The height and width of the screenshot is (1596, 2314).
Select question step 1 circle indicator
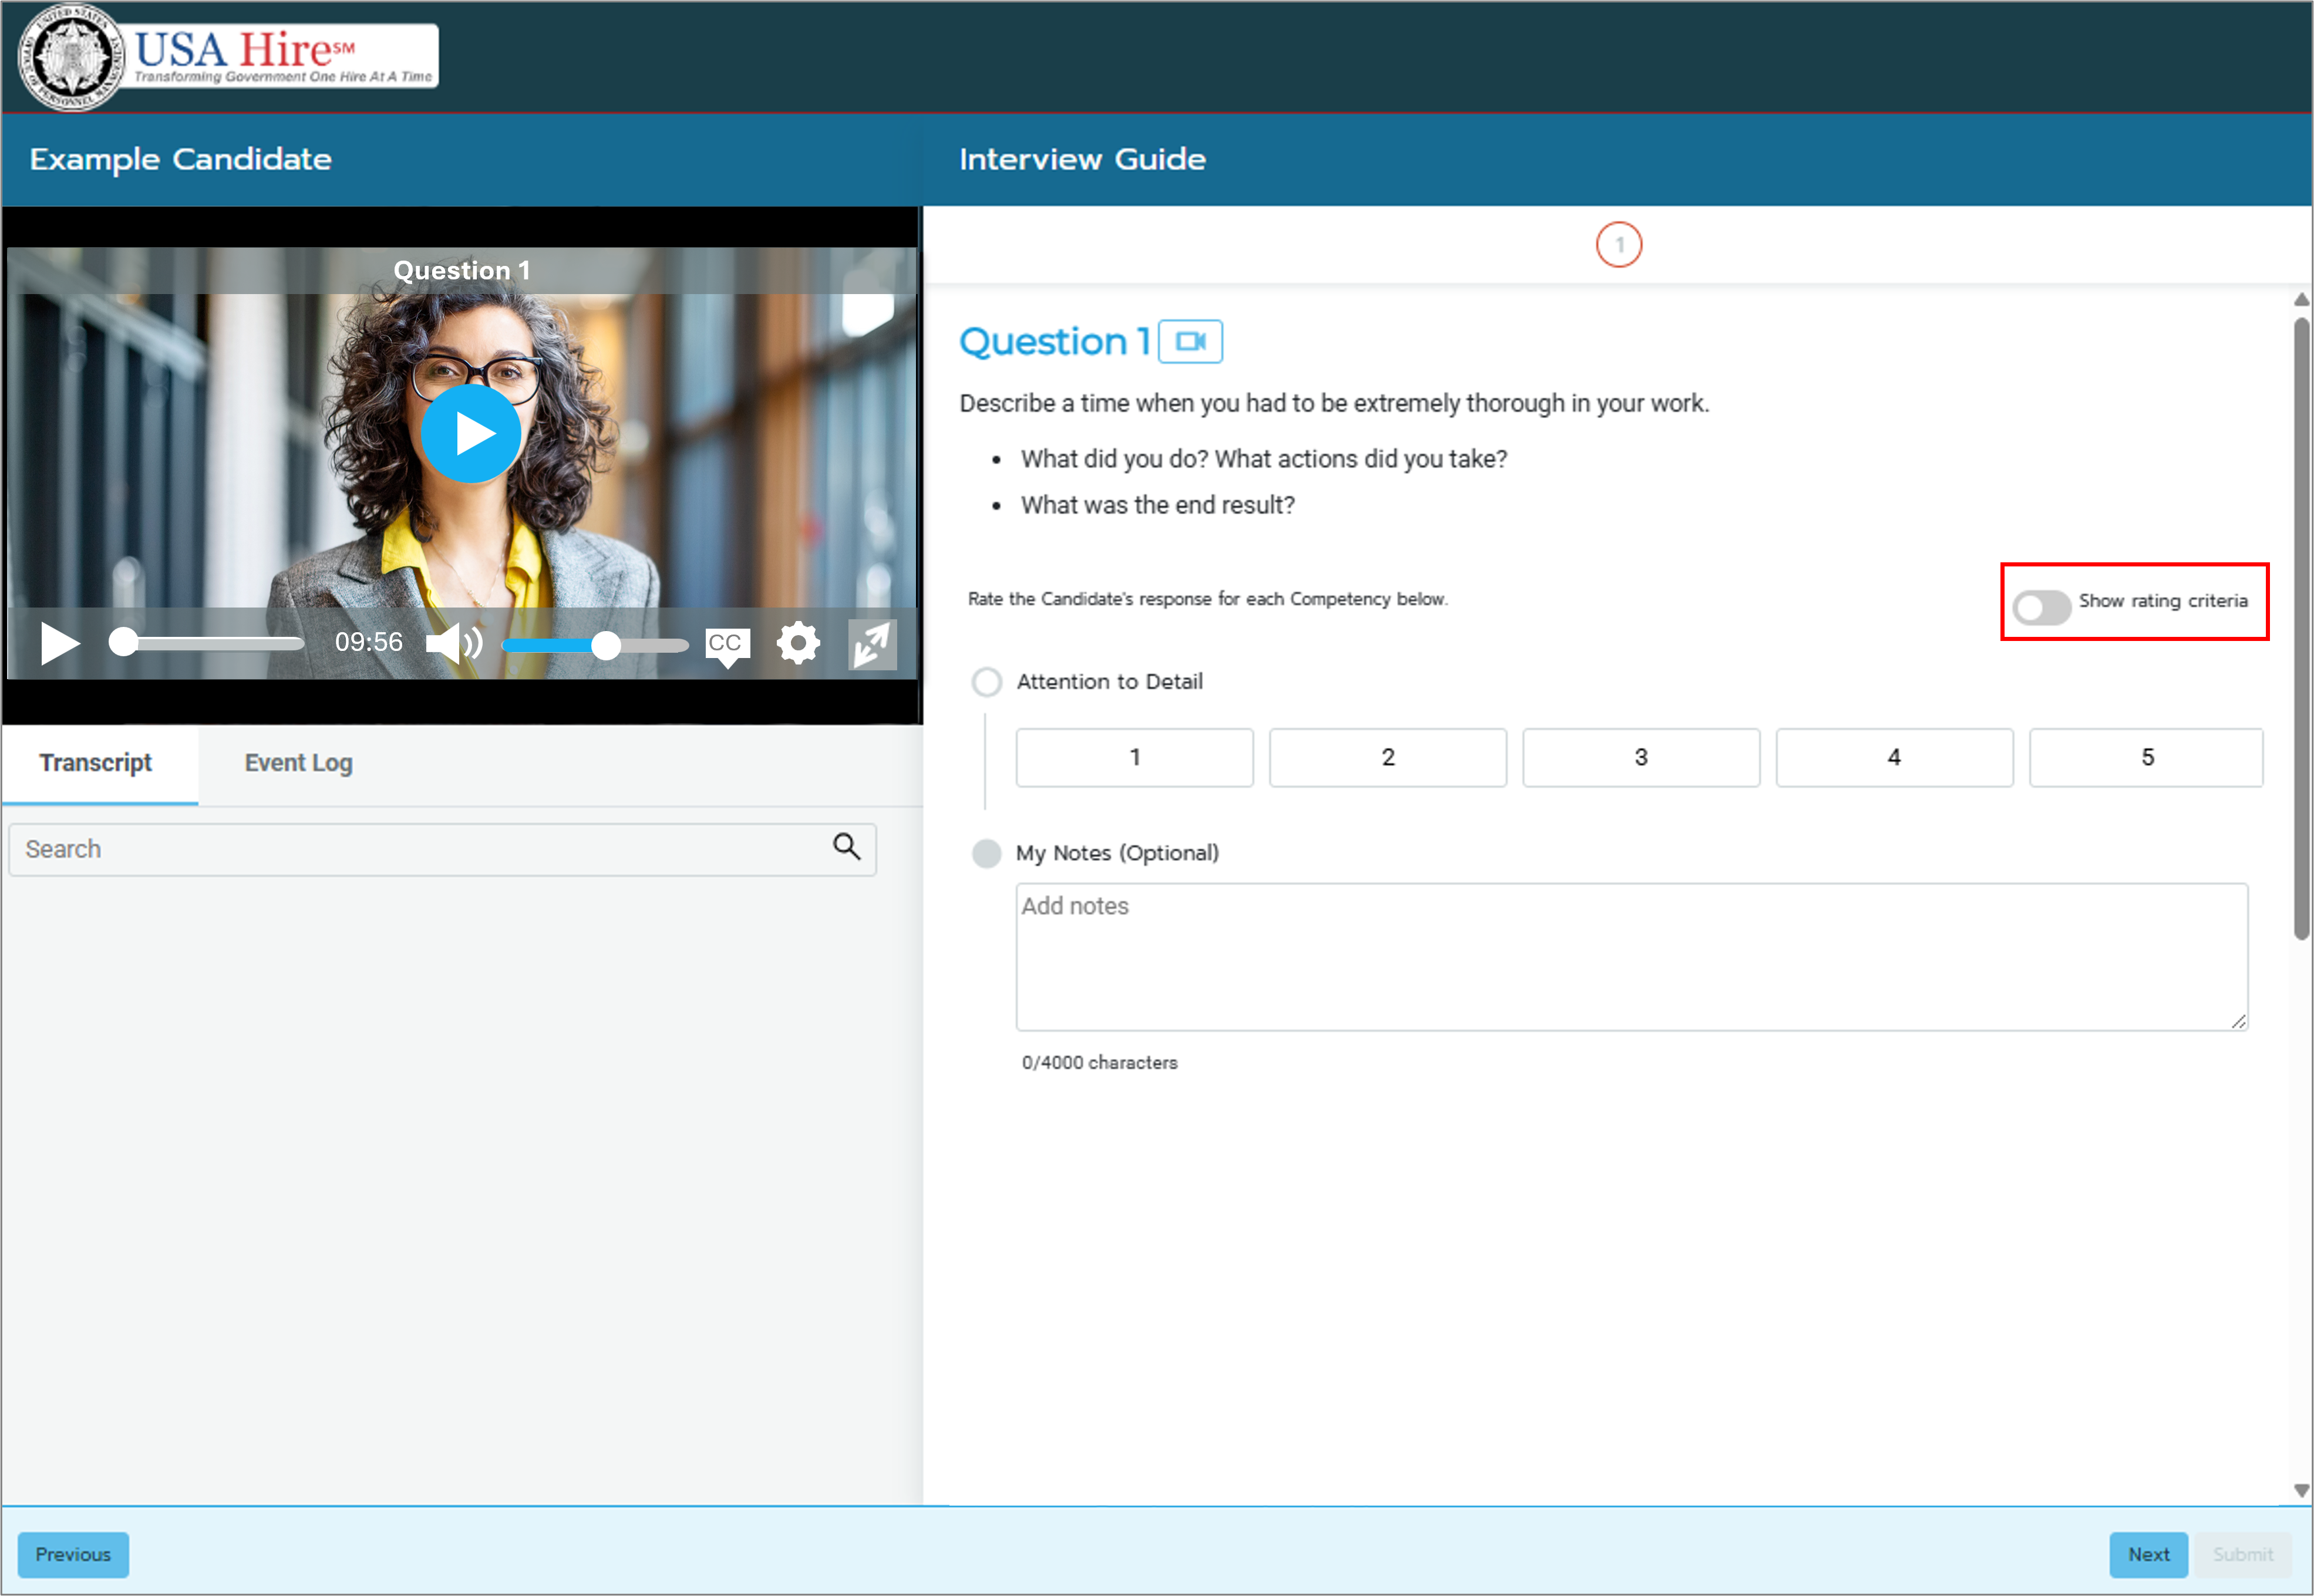tap(1618, 245)
